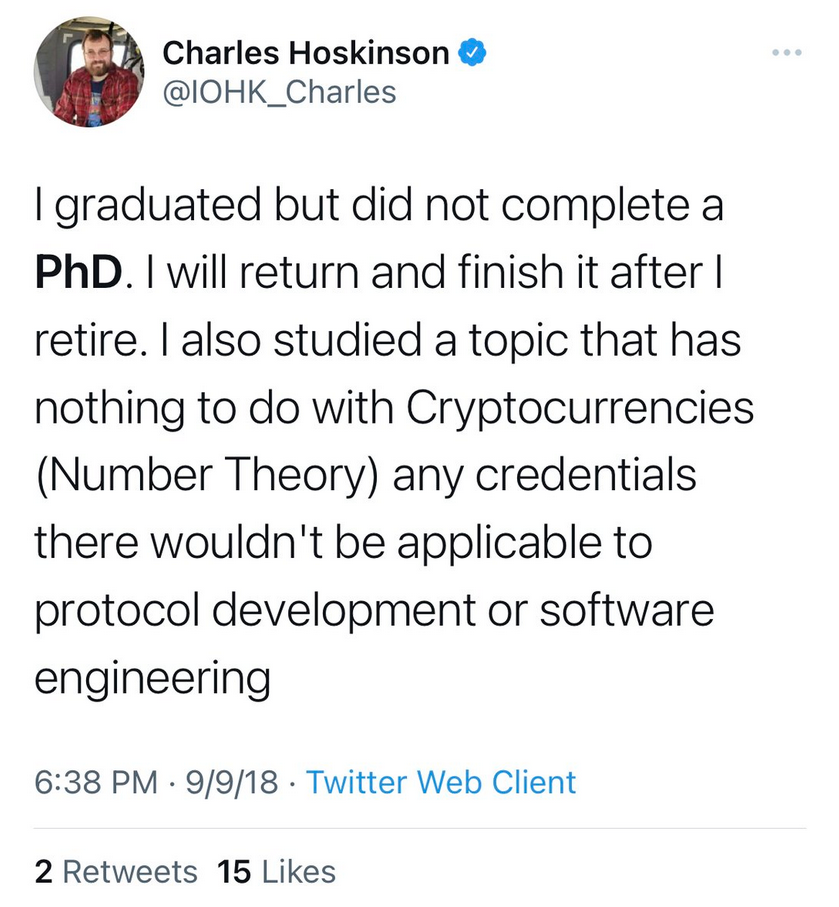Click the word credentials in the tweet
Screen dimensions: 839x907
tap(585, 476)
